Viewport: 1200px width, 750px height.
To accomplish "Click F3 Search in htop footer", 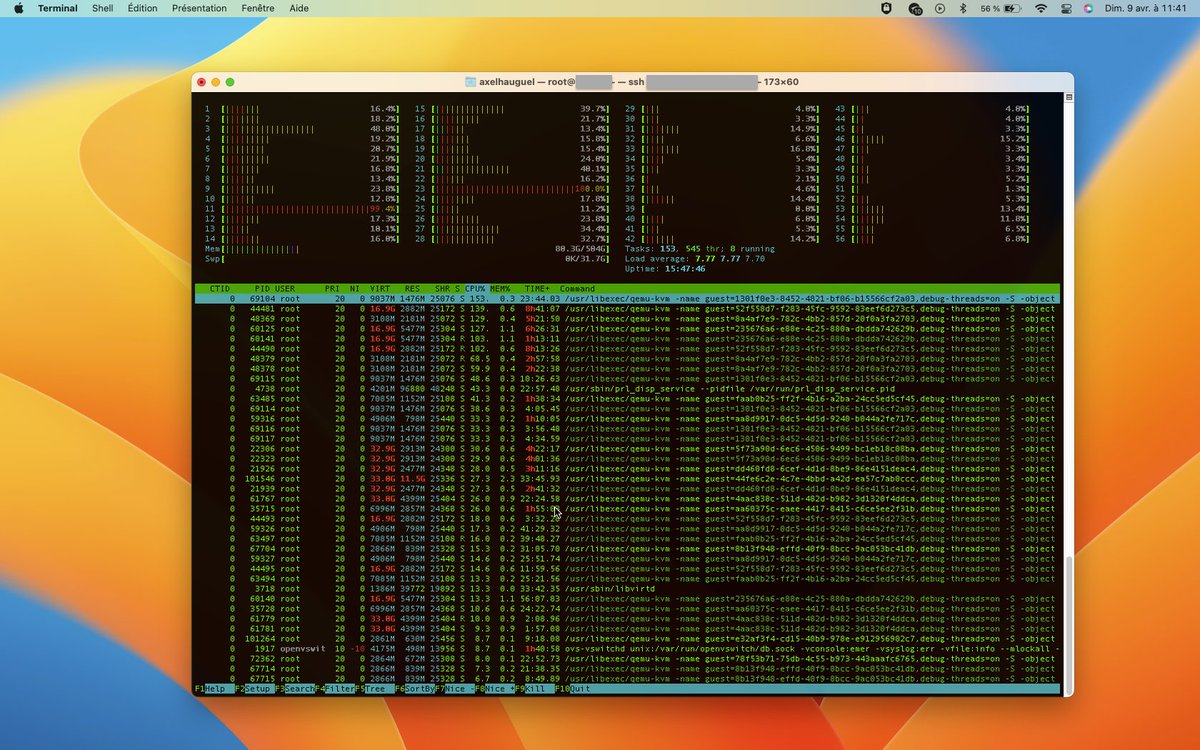I will pyautogui.click(x=294, y=688).
